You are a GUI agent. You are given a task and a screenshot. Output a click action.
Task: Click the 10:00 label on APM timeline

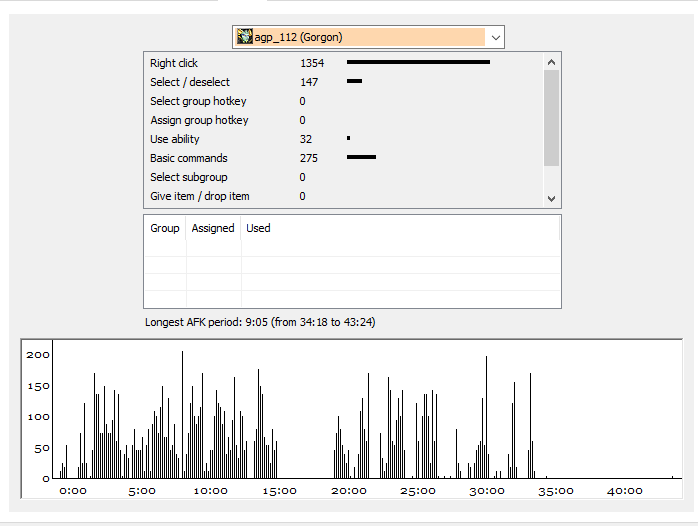(211, 491)
